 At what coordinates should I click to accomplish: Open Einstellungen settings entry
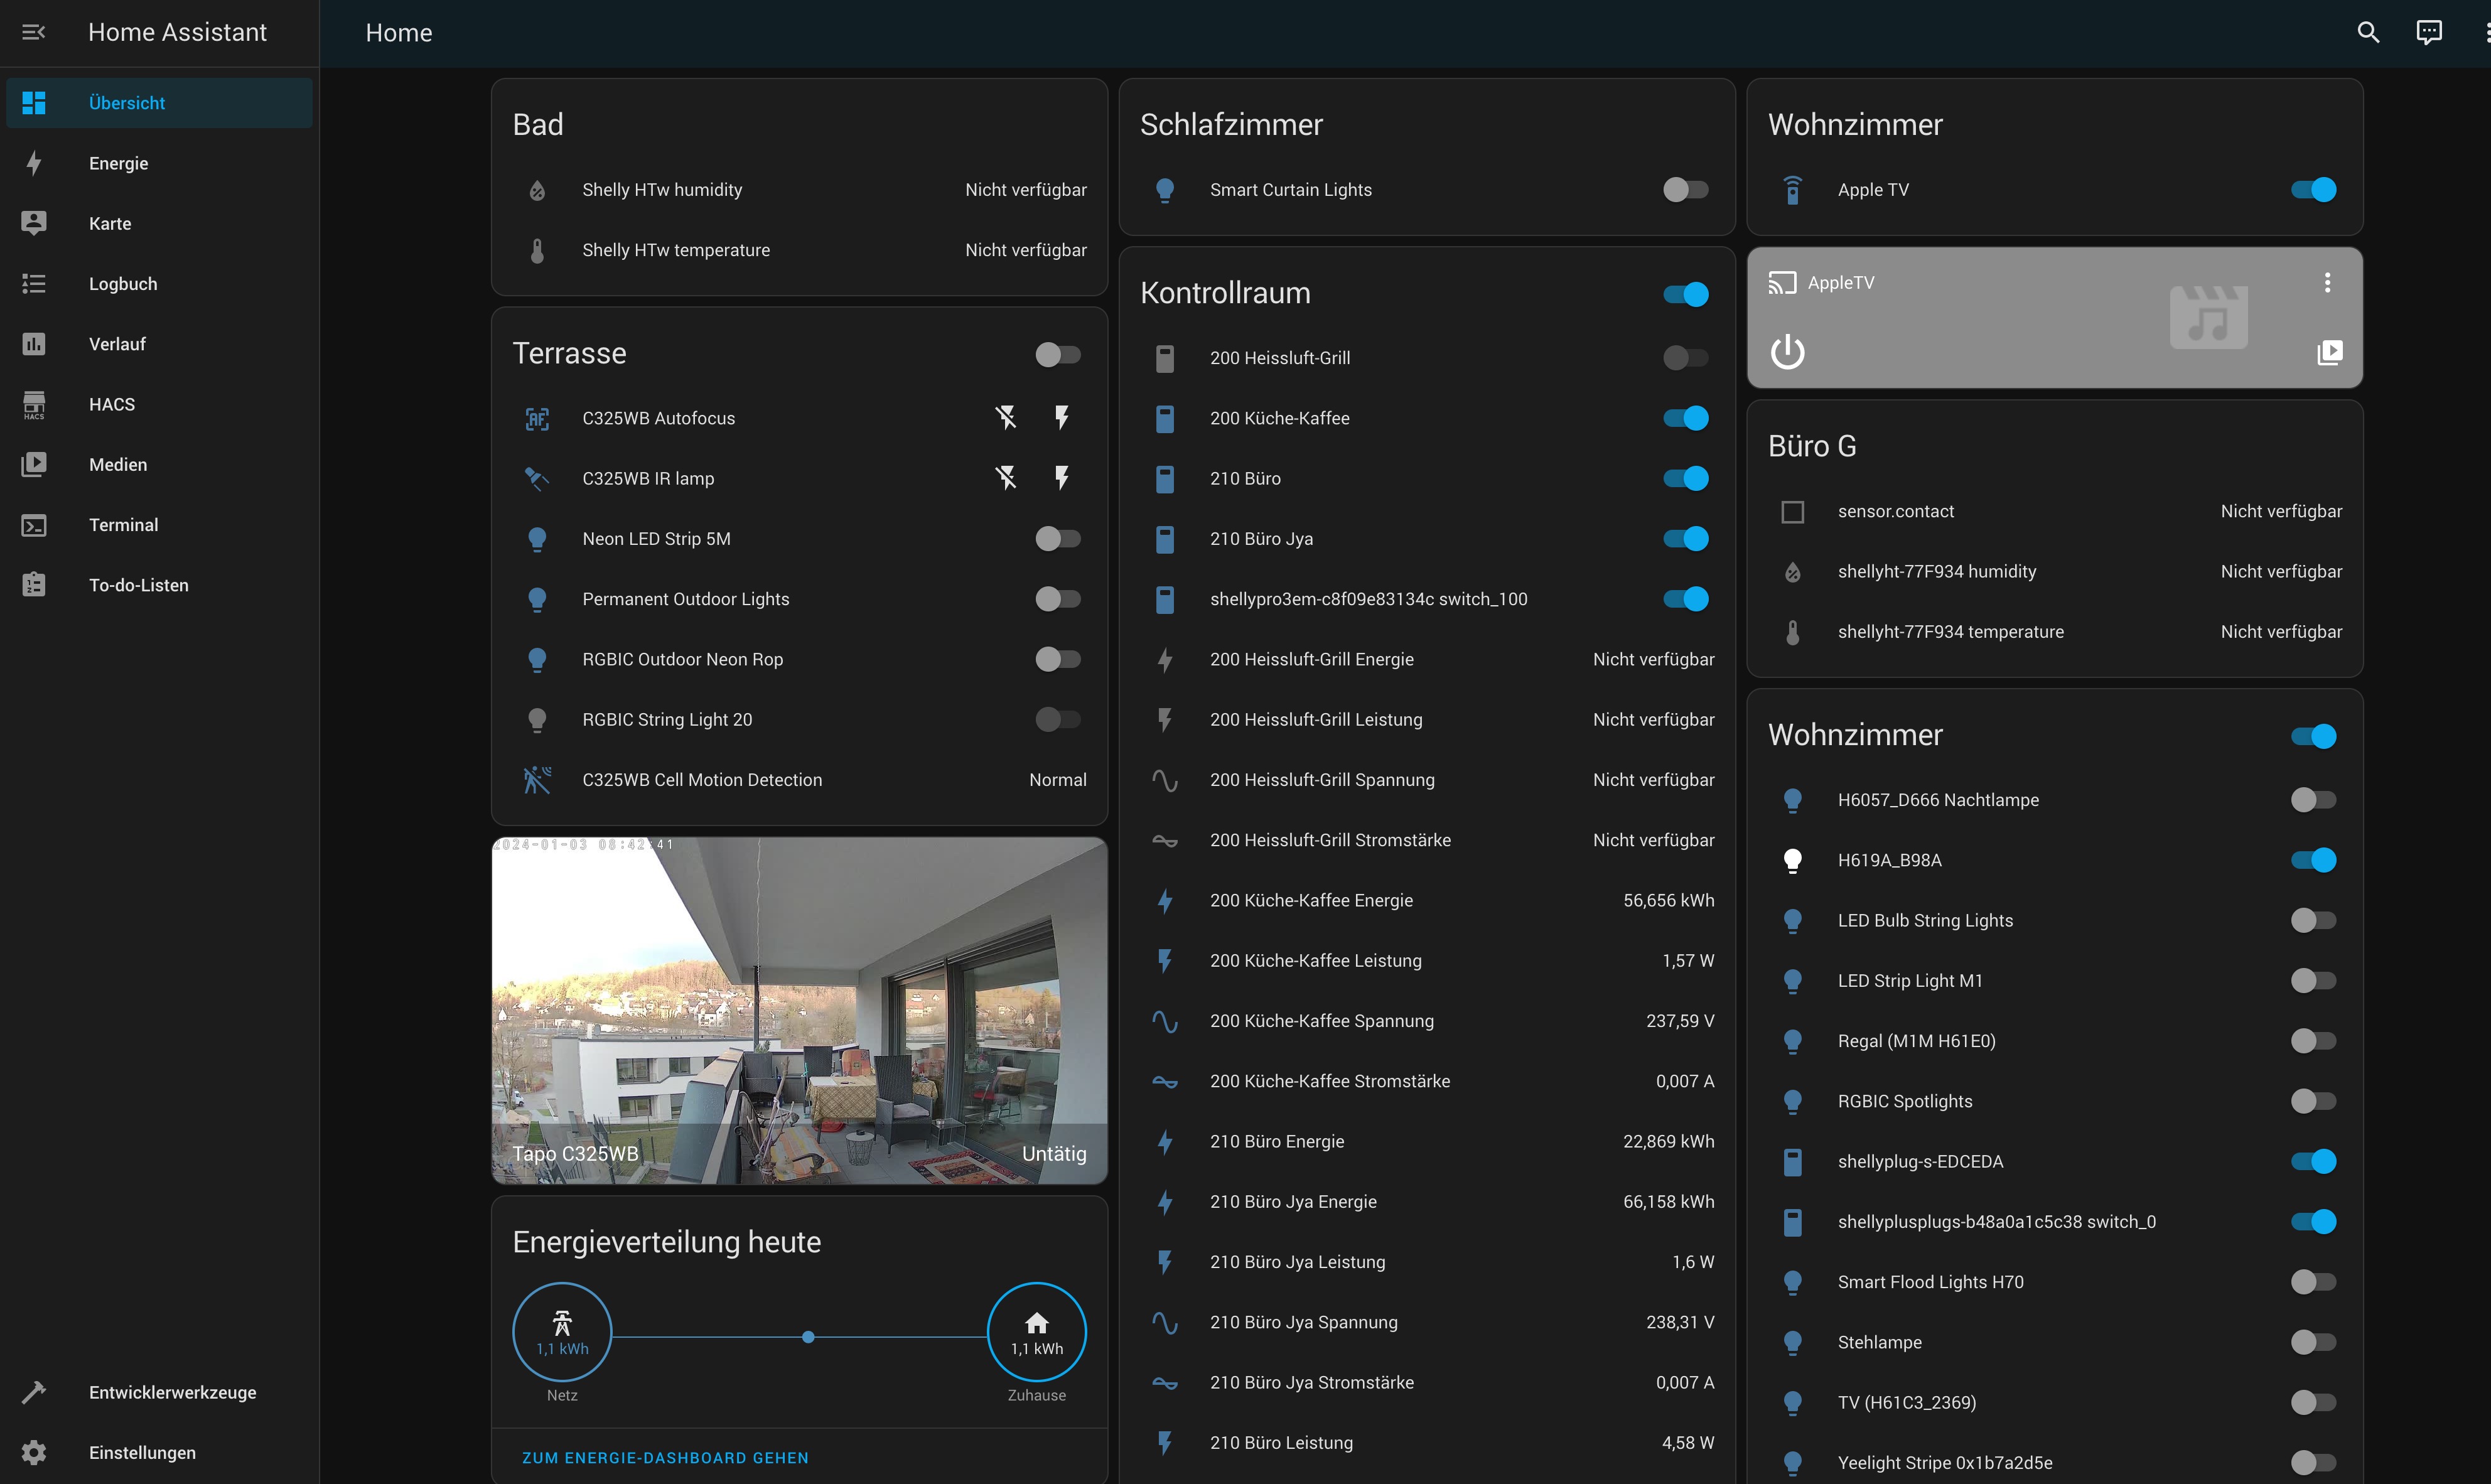click(x=142, y=1452)
